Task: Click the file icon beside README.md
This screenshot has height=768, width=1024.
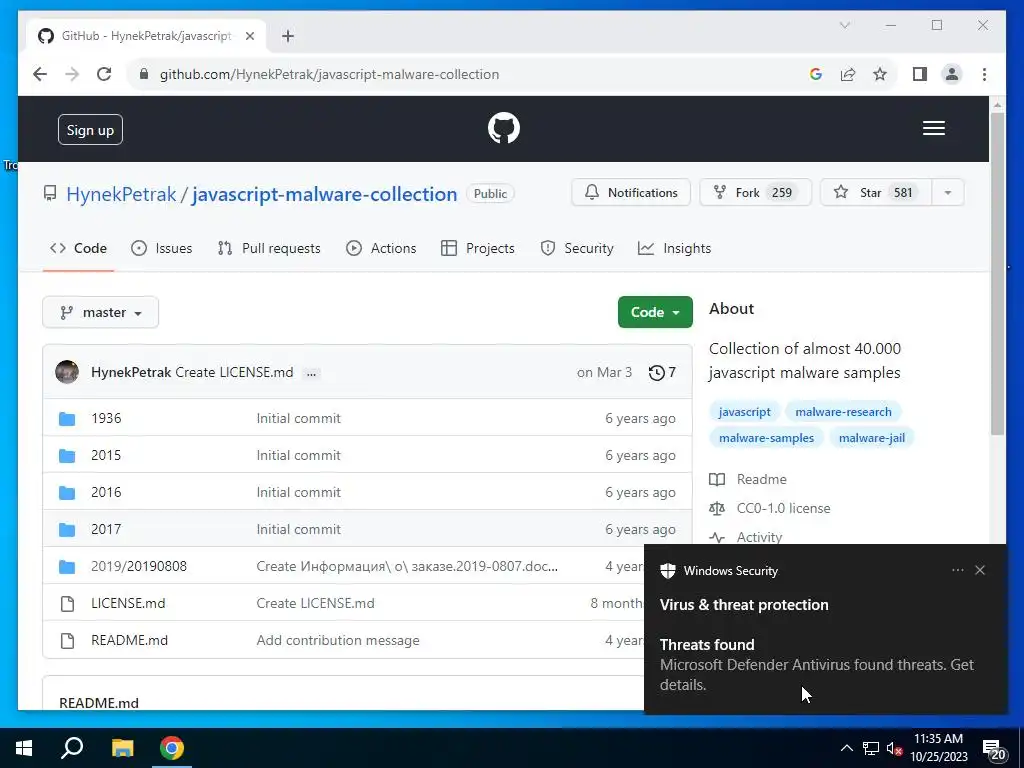Action: coord(67,641)
